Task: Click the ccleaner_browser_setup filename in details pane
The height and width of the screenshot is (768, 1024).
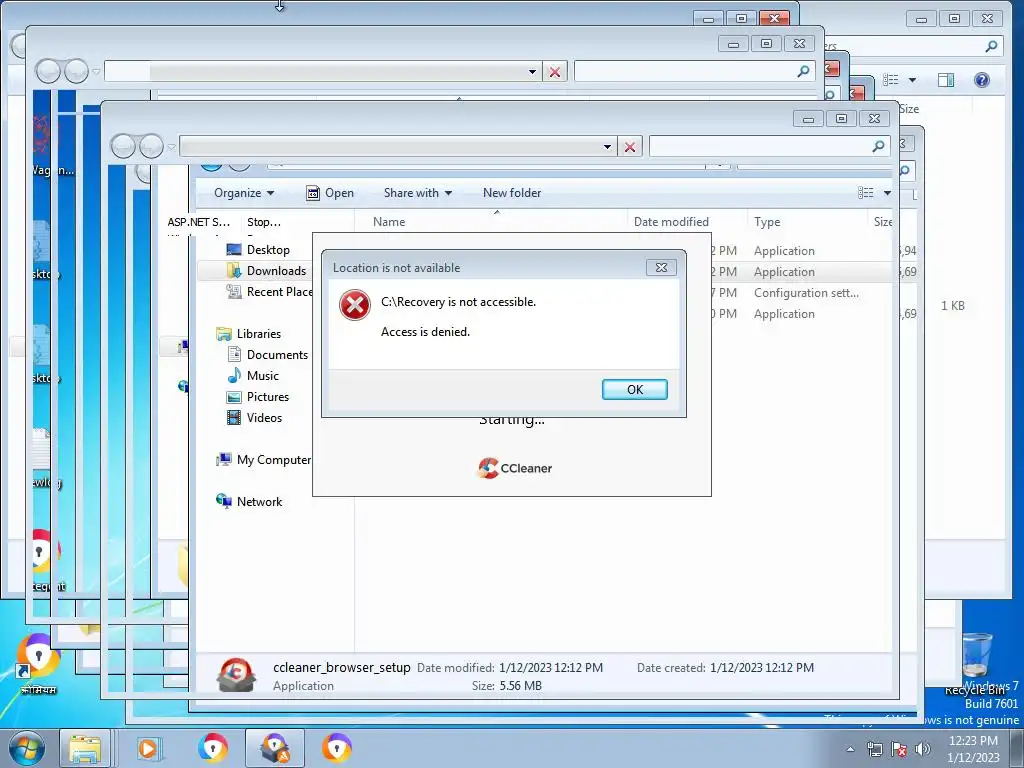Action: click(342, 667)
